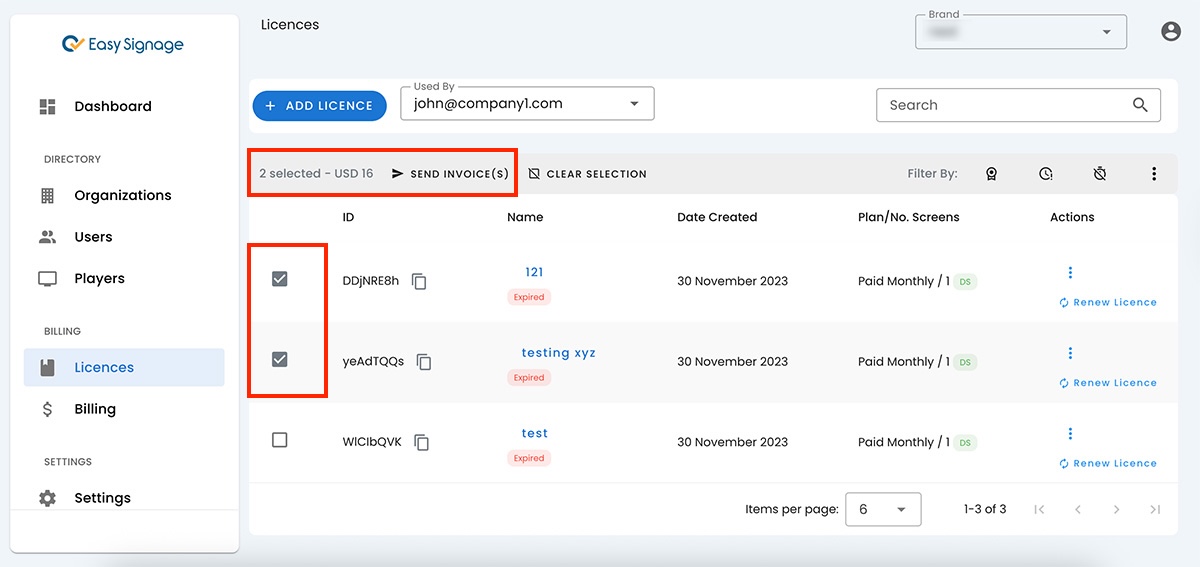1200x567 pixels.
Task: Copy the WlCIbQVK licence ID
Action: [422, 442]
